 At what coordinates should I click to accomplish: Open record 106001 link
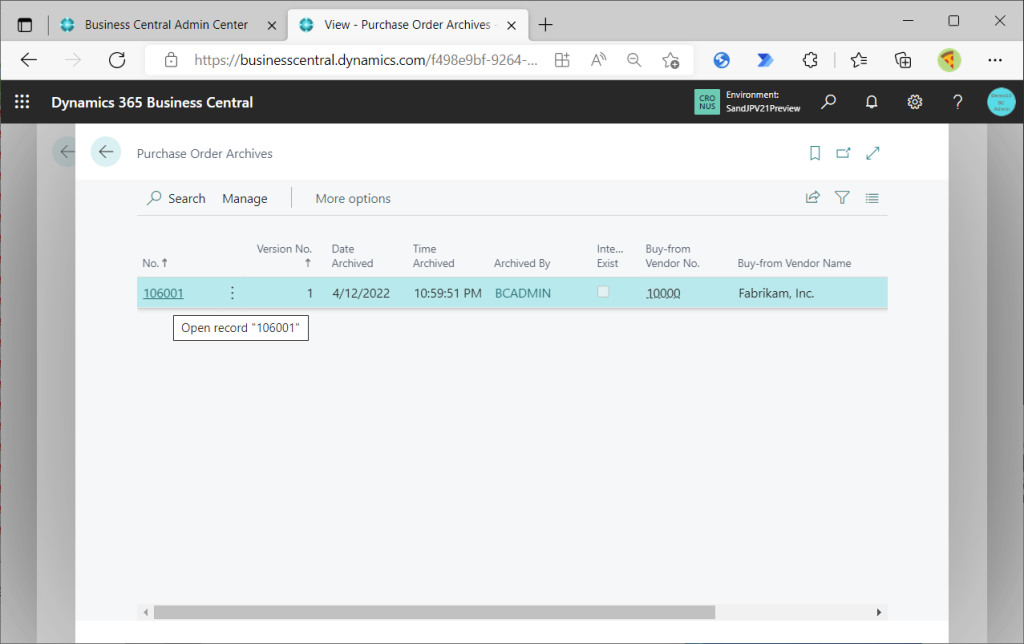pos(163,293)
